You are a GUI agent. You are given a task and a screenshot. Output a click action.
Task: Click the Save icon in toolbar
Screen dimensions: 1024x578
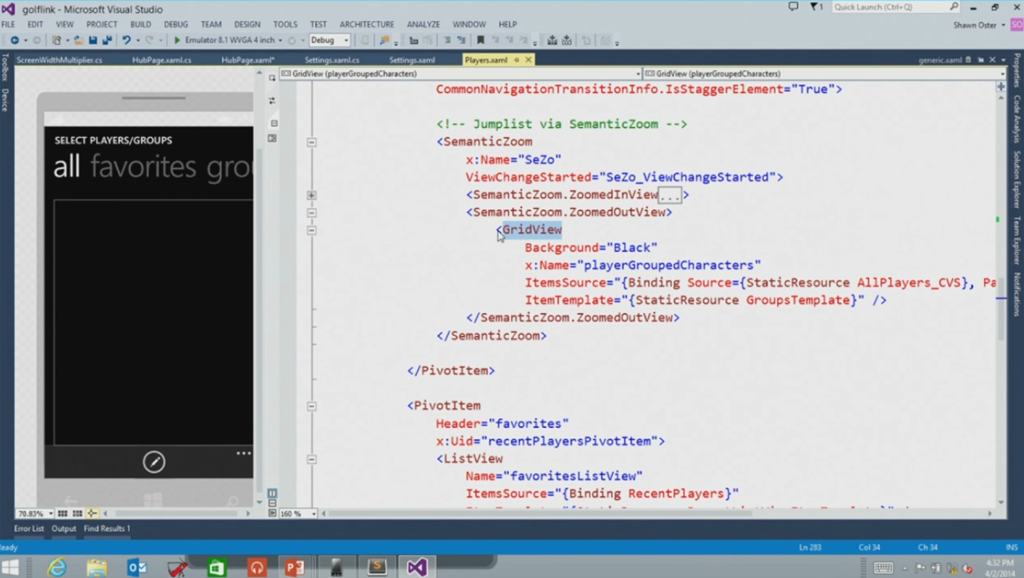(x=93, y=40)
